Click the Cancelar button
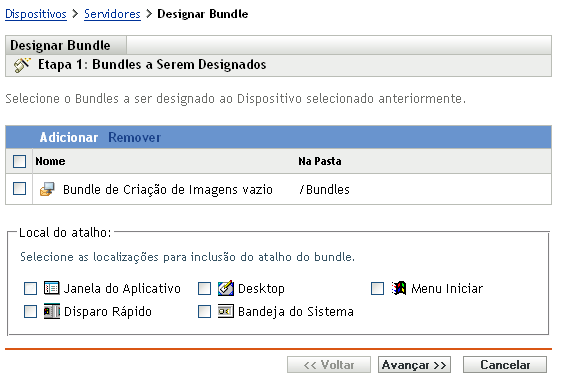 [505, 365]
